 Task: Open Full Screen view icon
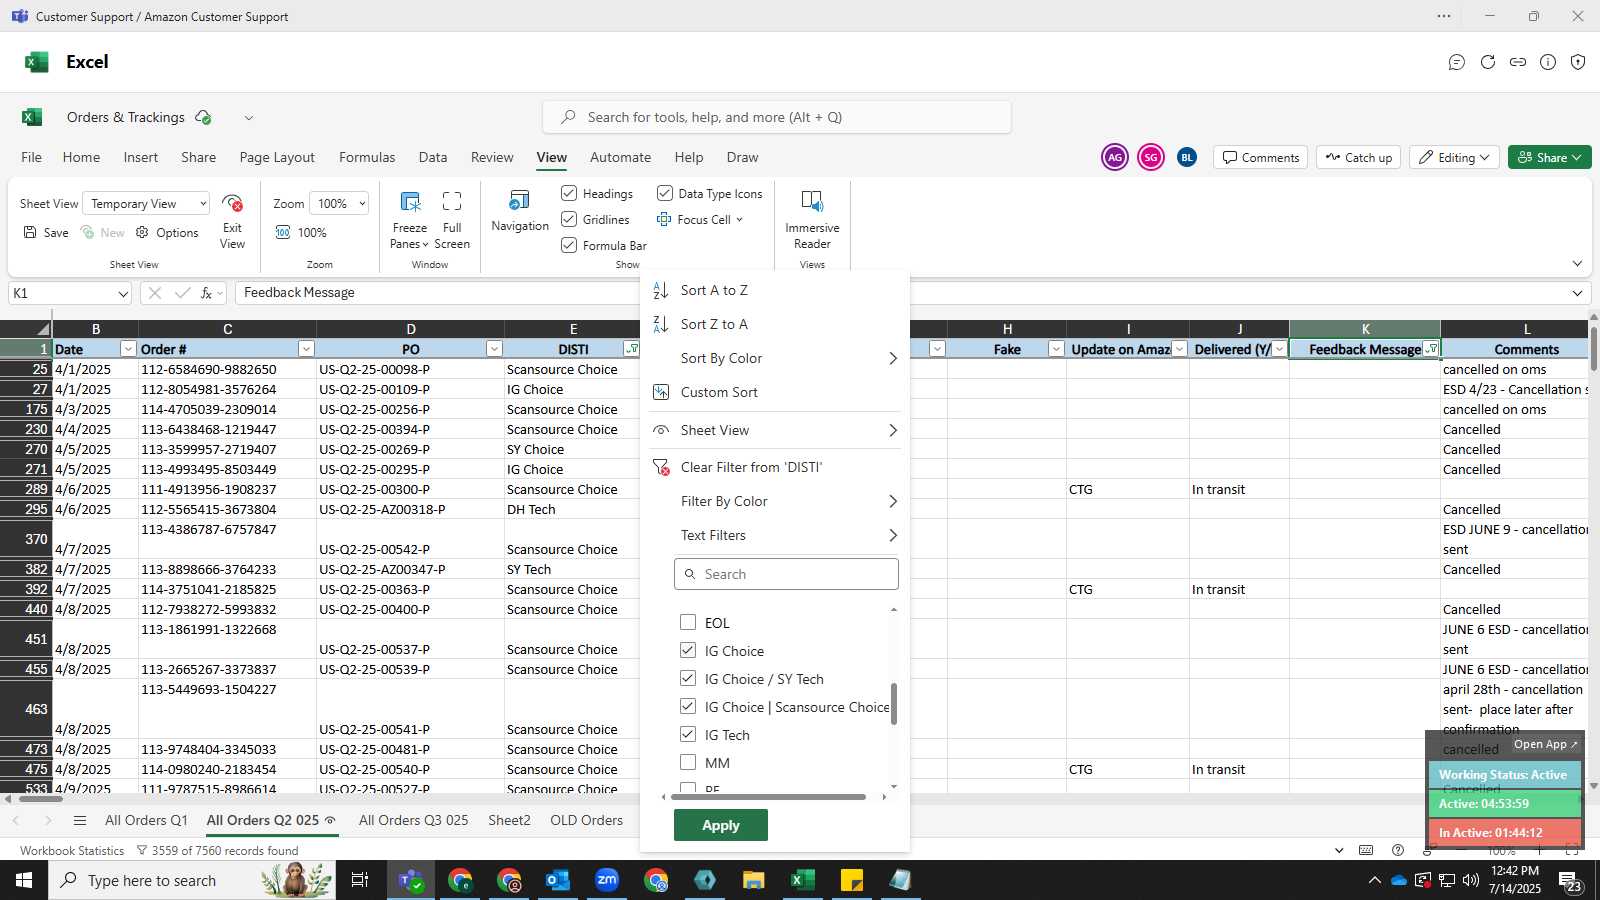(452, 201)
